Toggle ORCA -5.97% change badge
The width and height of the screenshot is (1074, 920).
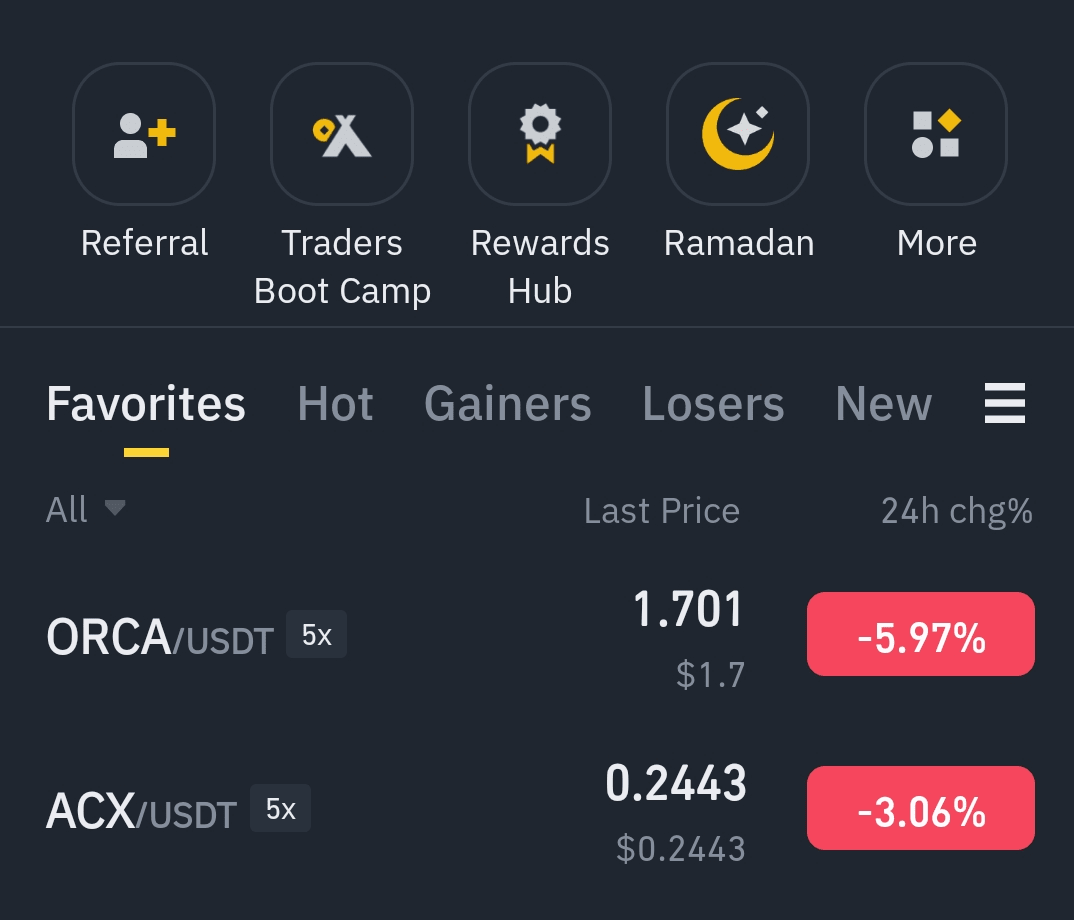(x=920, y=634)
